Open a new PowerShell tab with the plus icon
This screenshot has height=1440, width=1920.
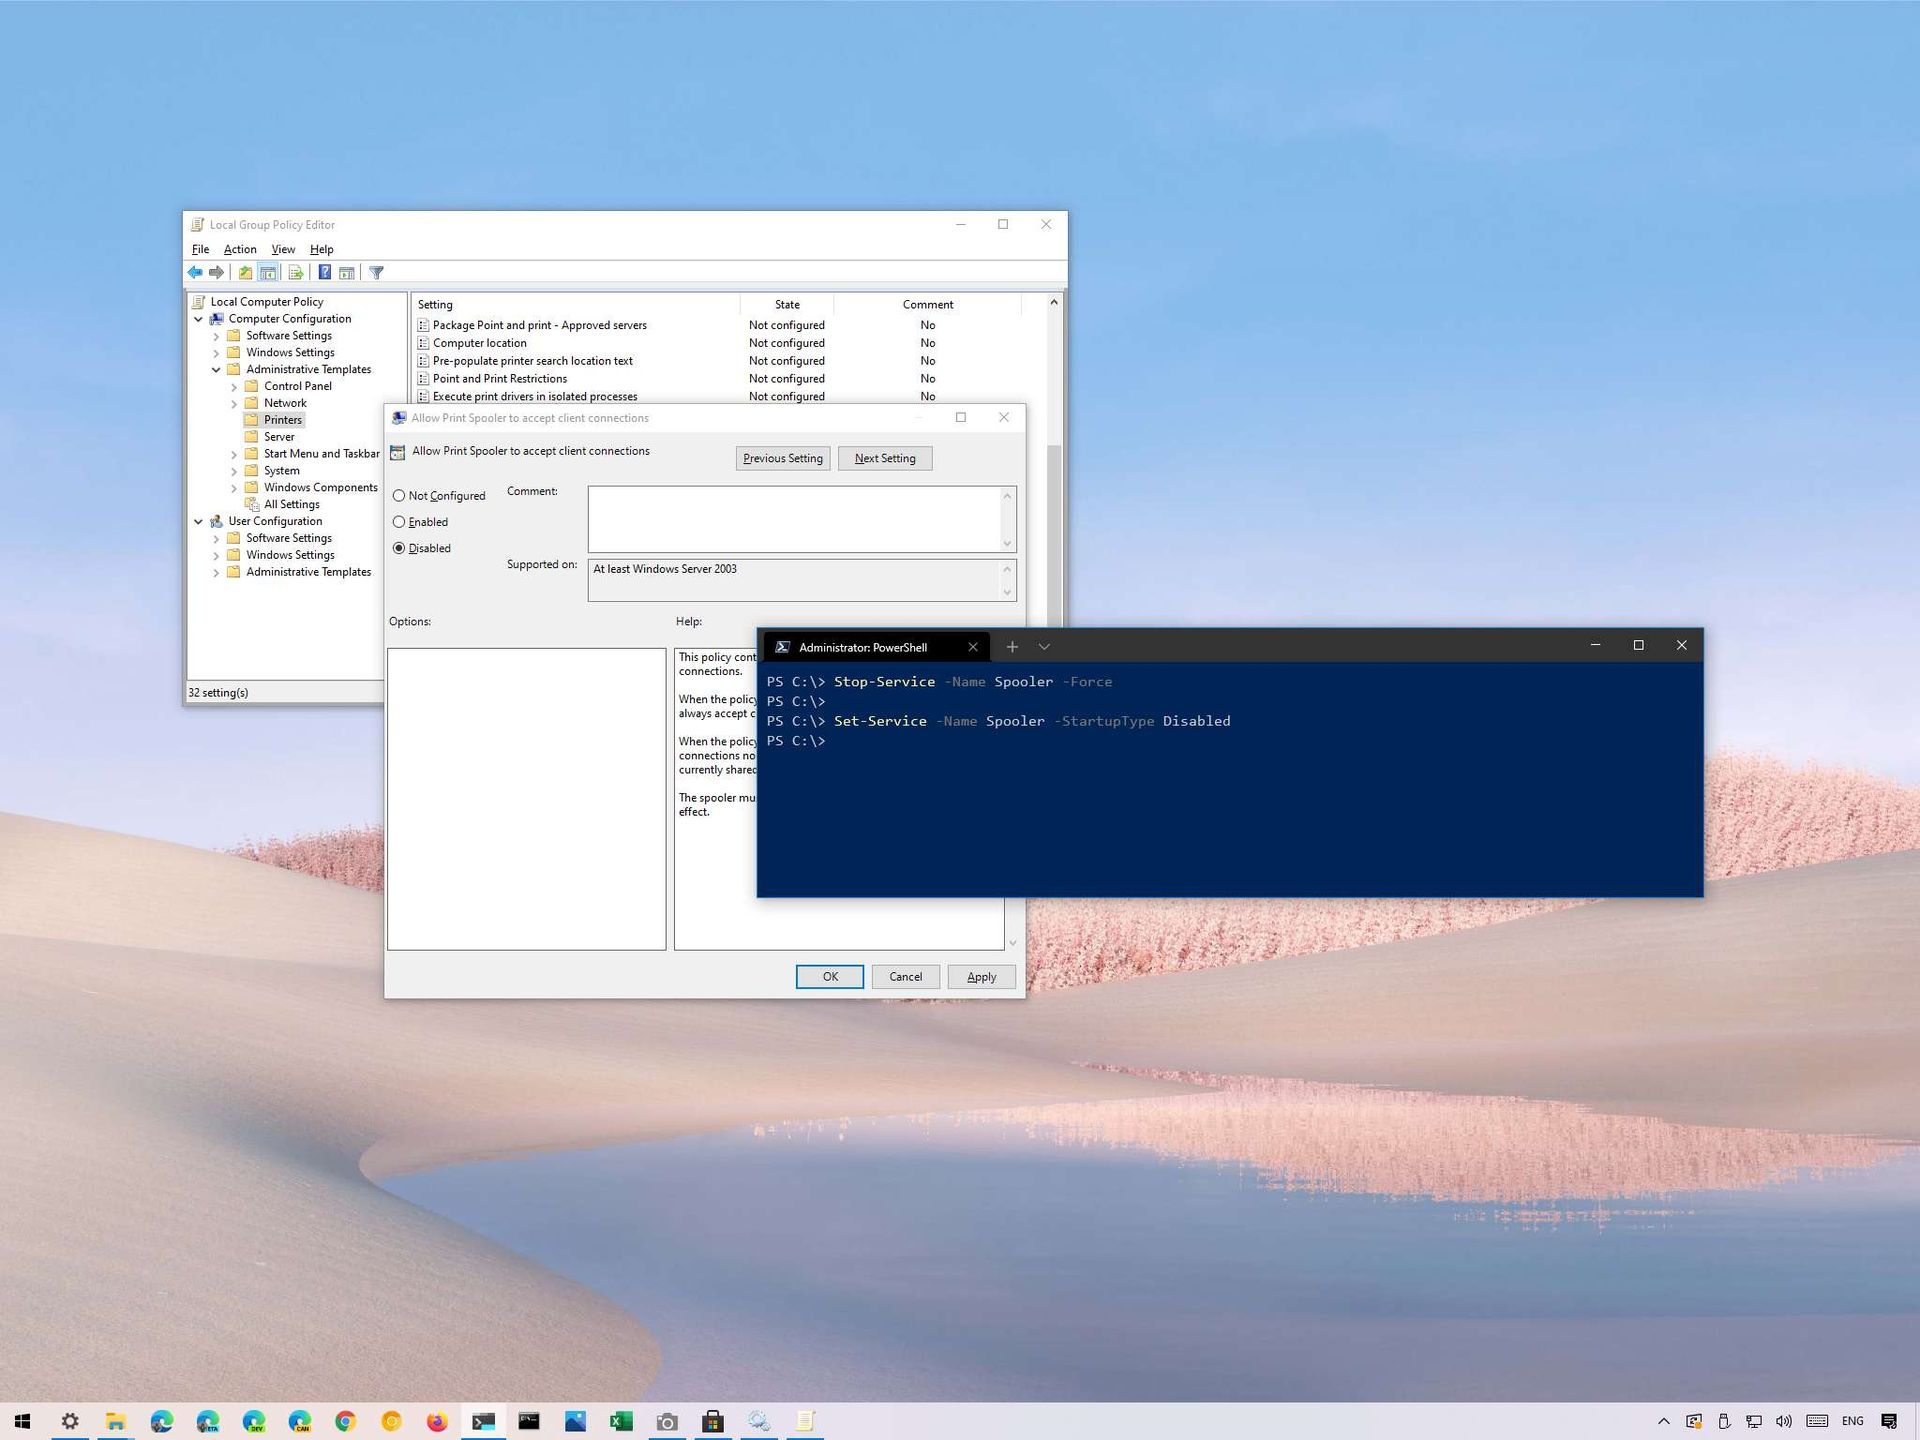pos(1012,646)
